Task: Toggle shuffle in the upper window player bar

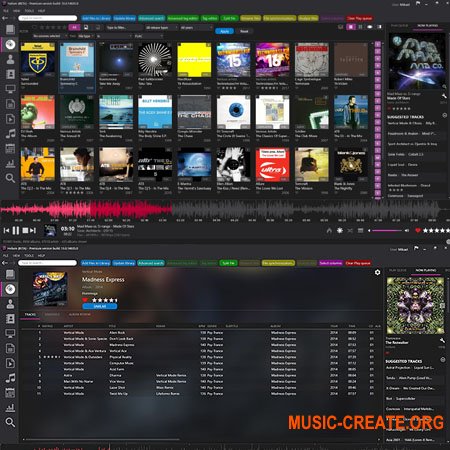Action: point(350,230)
